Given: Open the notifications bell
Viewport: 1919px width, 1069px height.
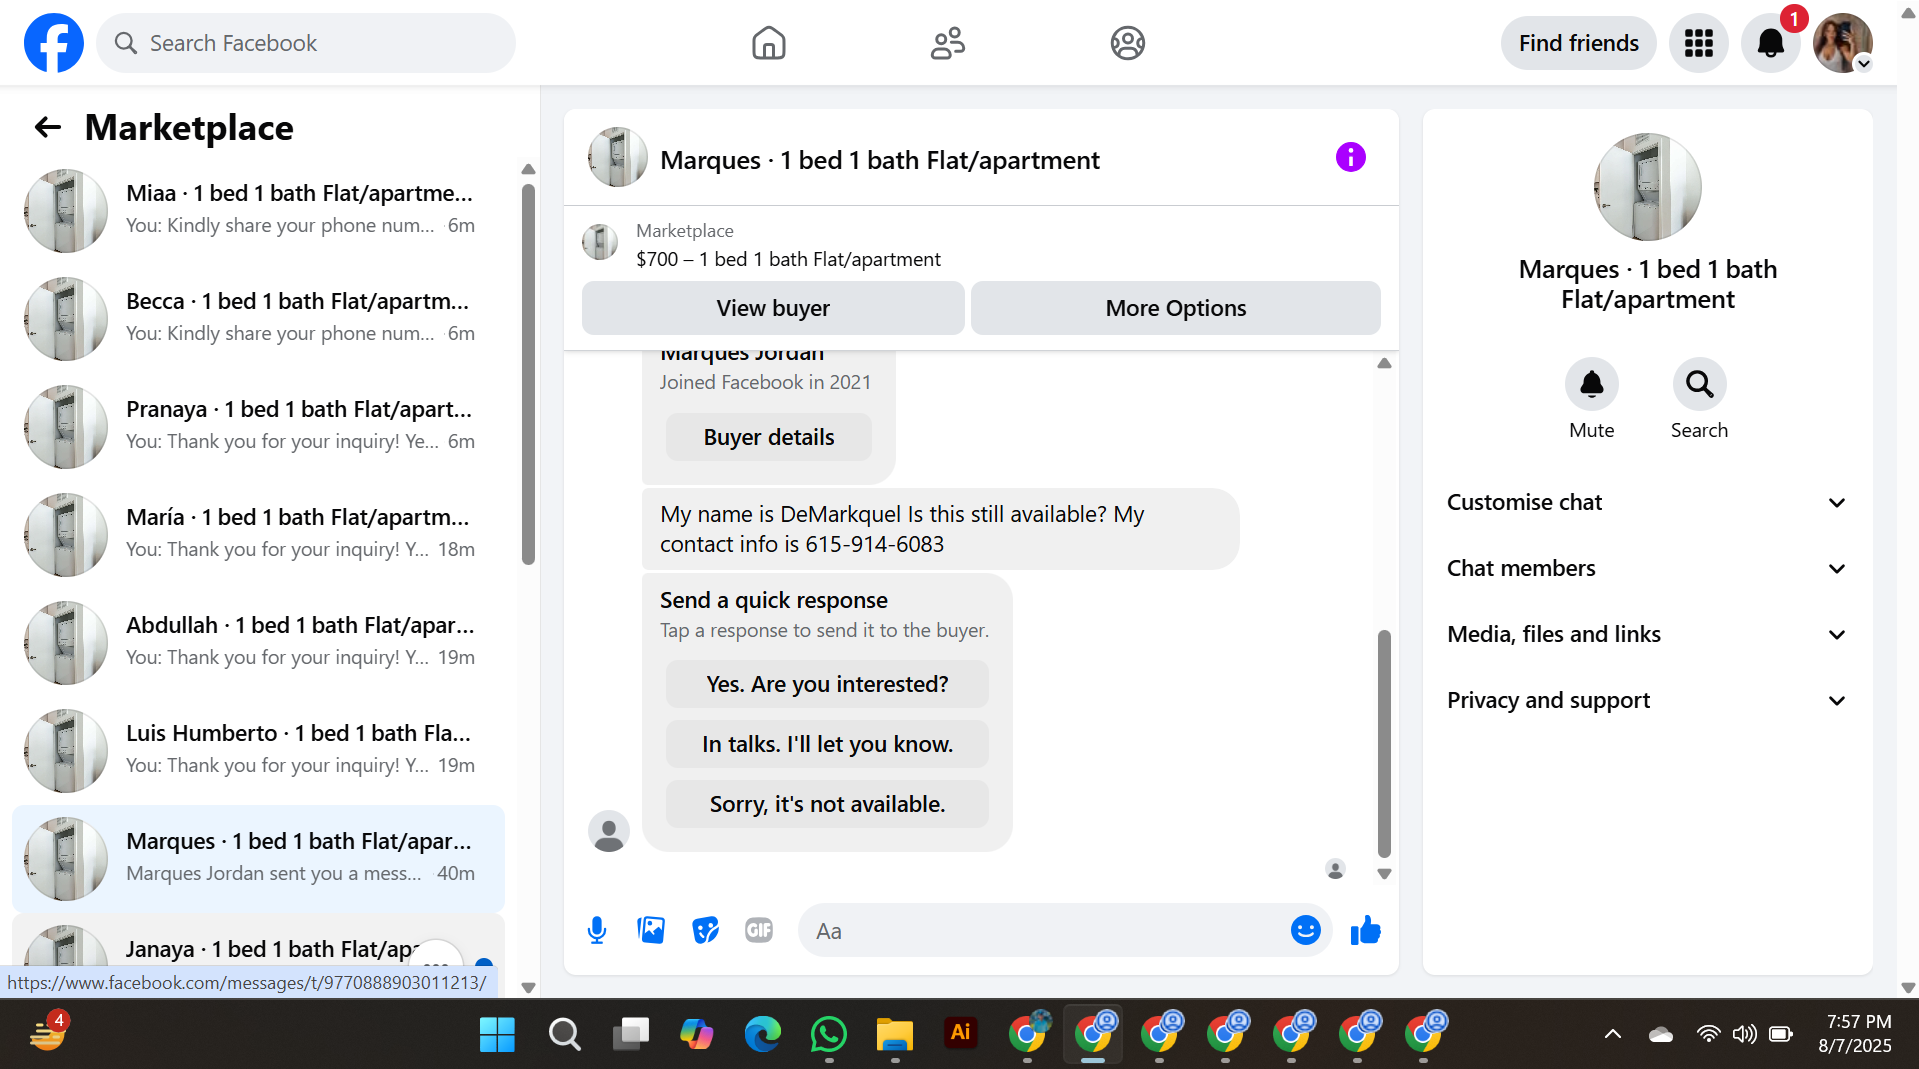Looking at the screenshot, I should pyautogui.click(x=1770, y=43).
